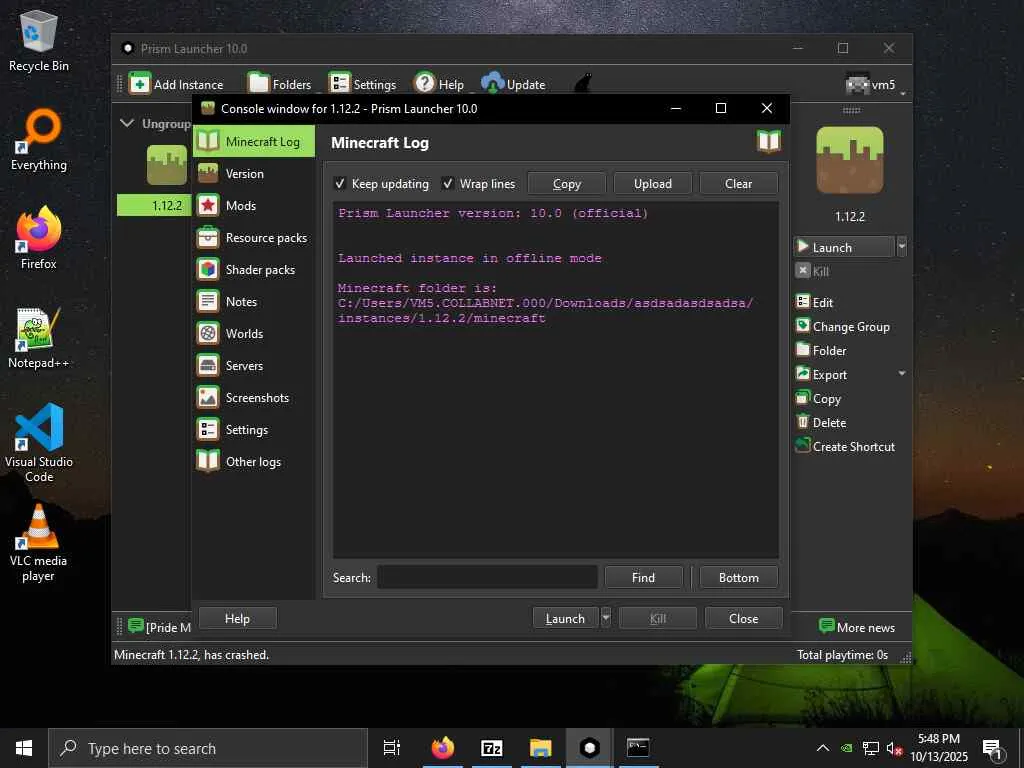Select the 1.12.2 instance in list
Image resolution: width=1024 pixels, height=768 pixels.
[x=167, y=205]
